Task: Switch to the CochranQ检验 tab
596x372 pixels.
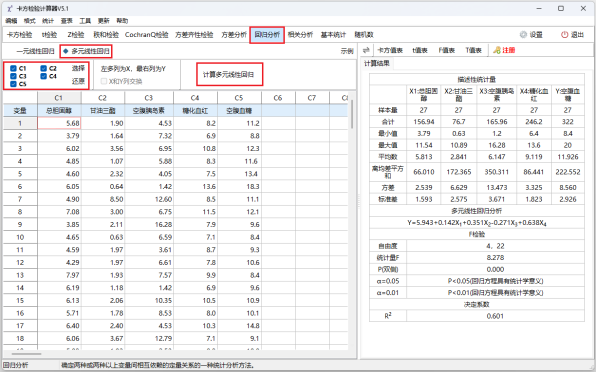Action: [147, 35]
